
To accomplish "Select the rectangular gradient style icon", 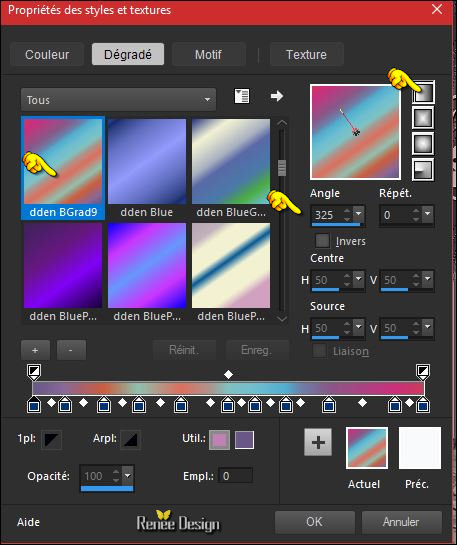I will [423, 118].
